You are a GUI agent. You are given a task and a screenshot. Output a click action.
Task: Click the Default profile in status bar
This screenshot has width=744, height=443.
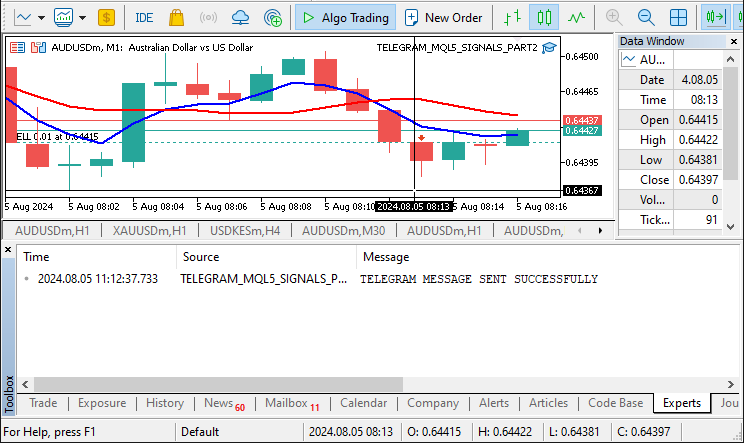240,432
